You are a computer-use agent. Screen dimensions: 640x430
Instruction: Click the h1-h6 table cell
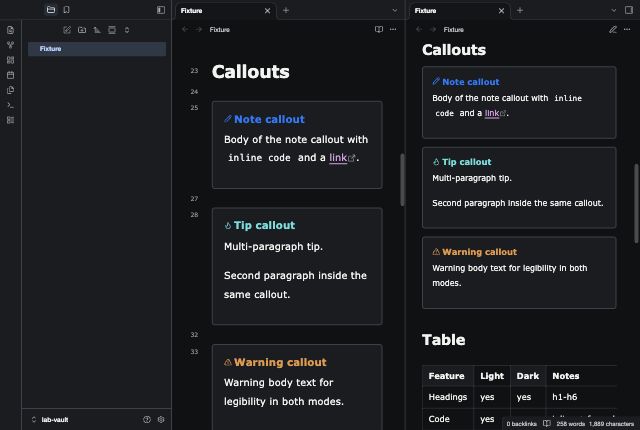click(581, 397)
